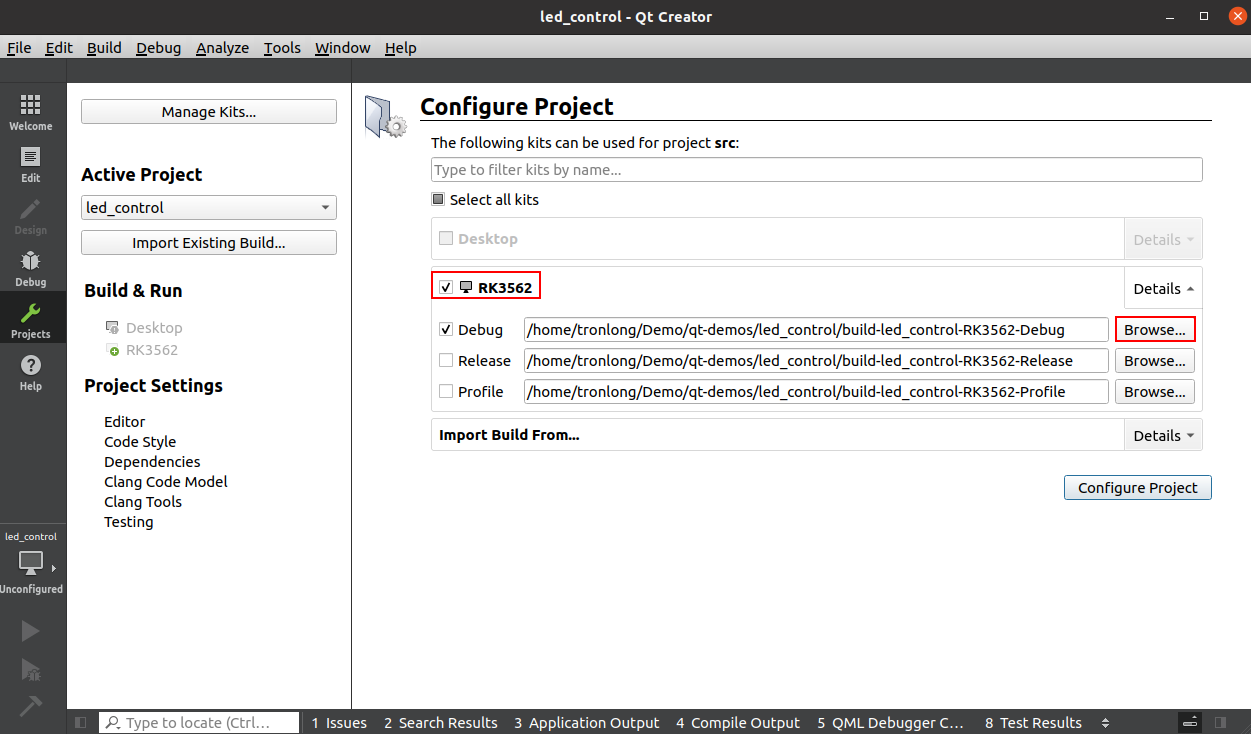Open the Issues output pane

click(339, 722)
